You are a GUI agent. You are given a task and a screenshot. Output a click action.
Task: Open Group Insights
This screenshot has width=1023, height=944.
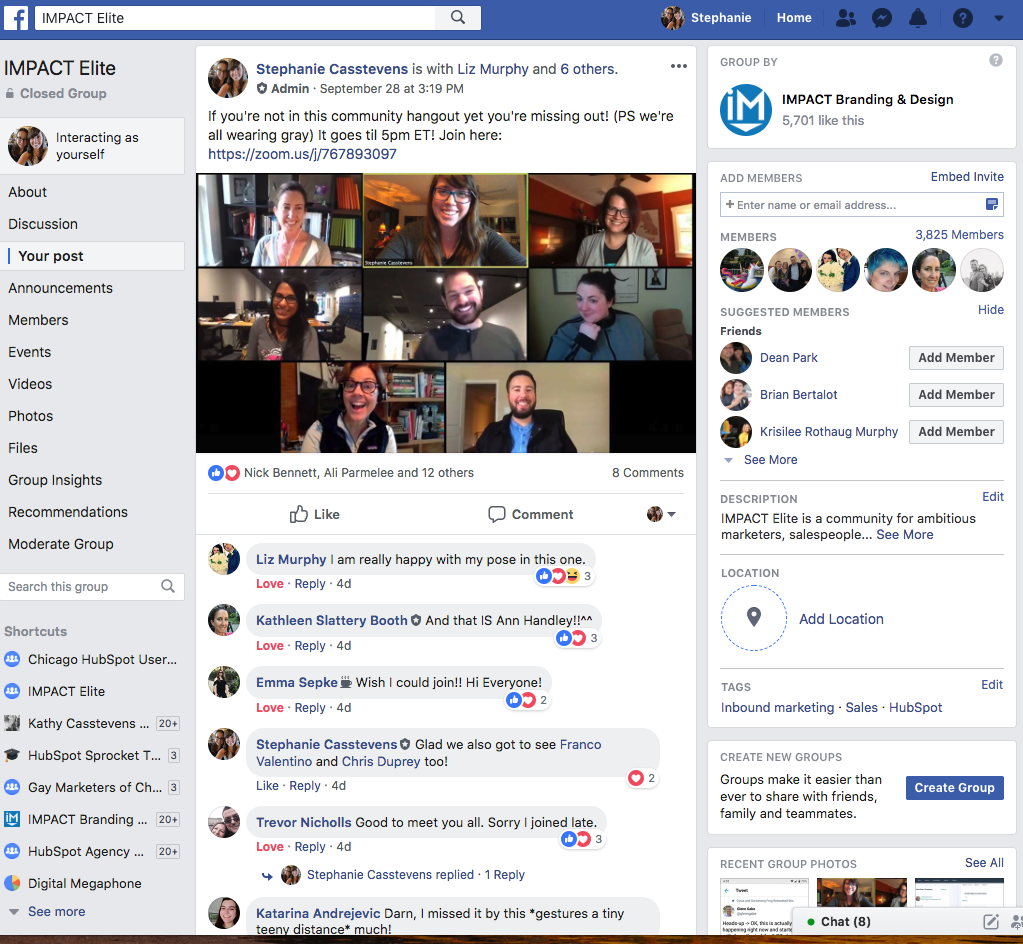(x=55, y=480)
